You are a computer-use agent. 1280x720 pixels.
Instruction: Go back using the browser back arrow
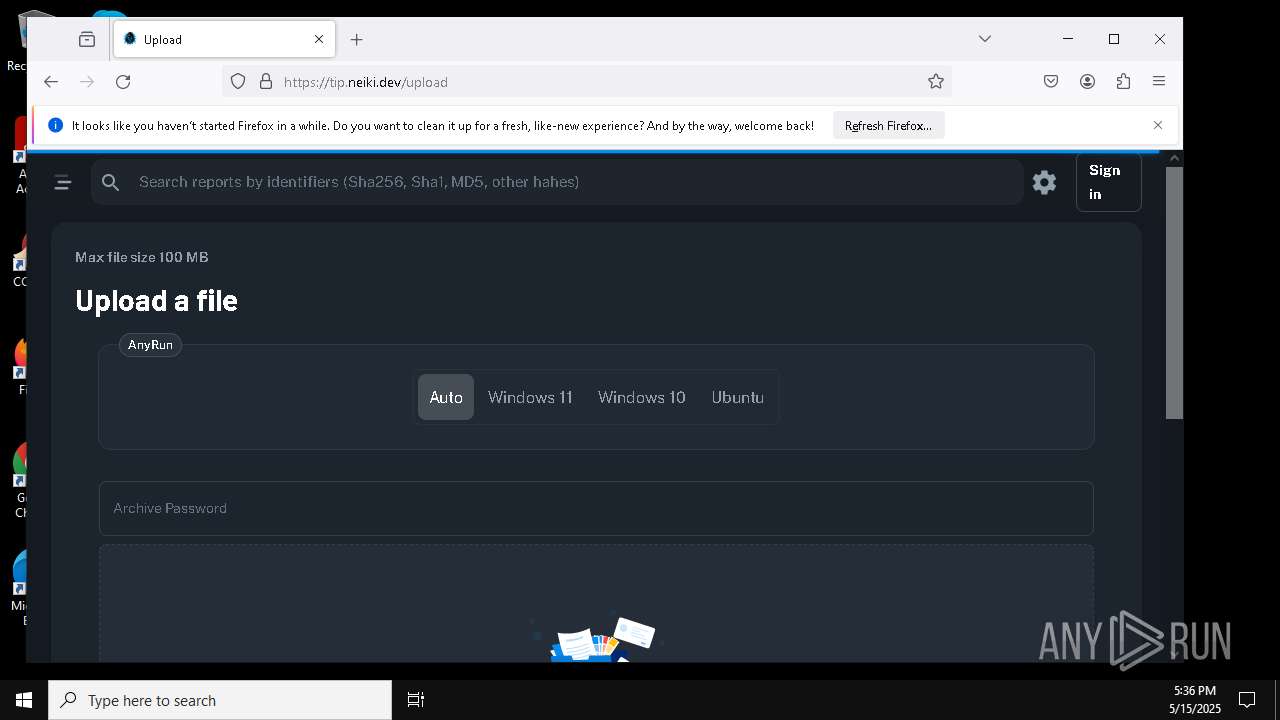(x=51, y=82)
